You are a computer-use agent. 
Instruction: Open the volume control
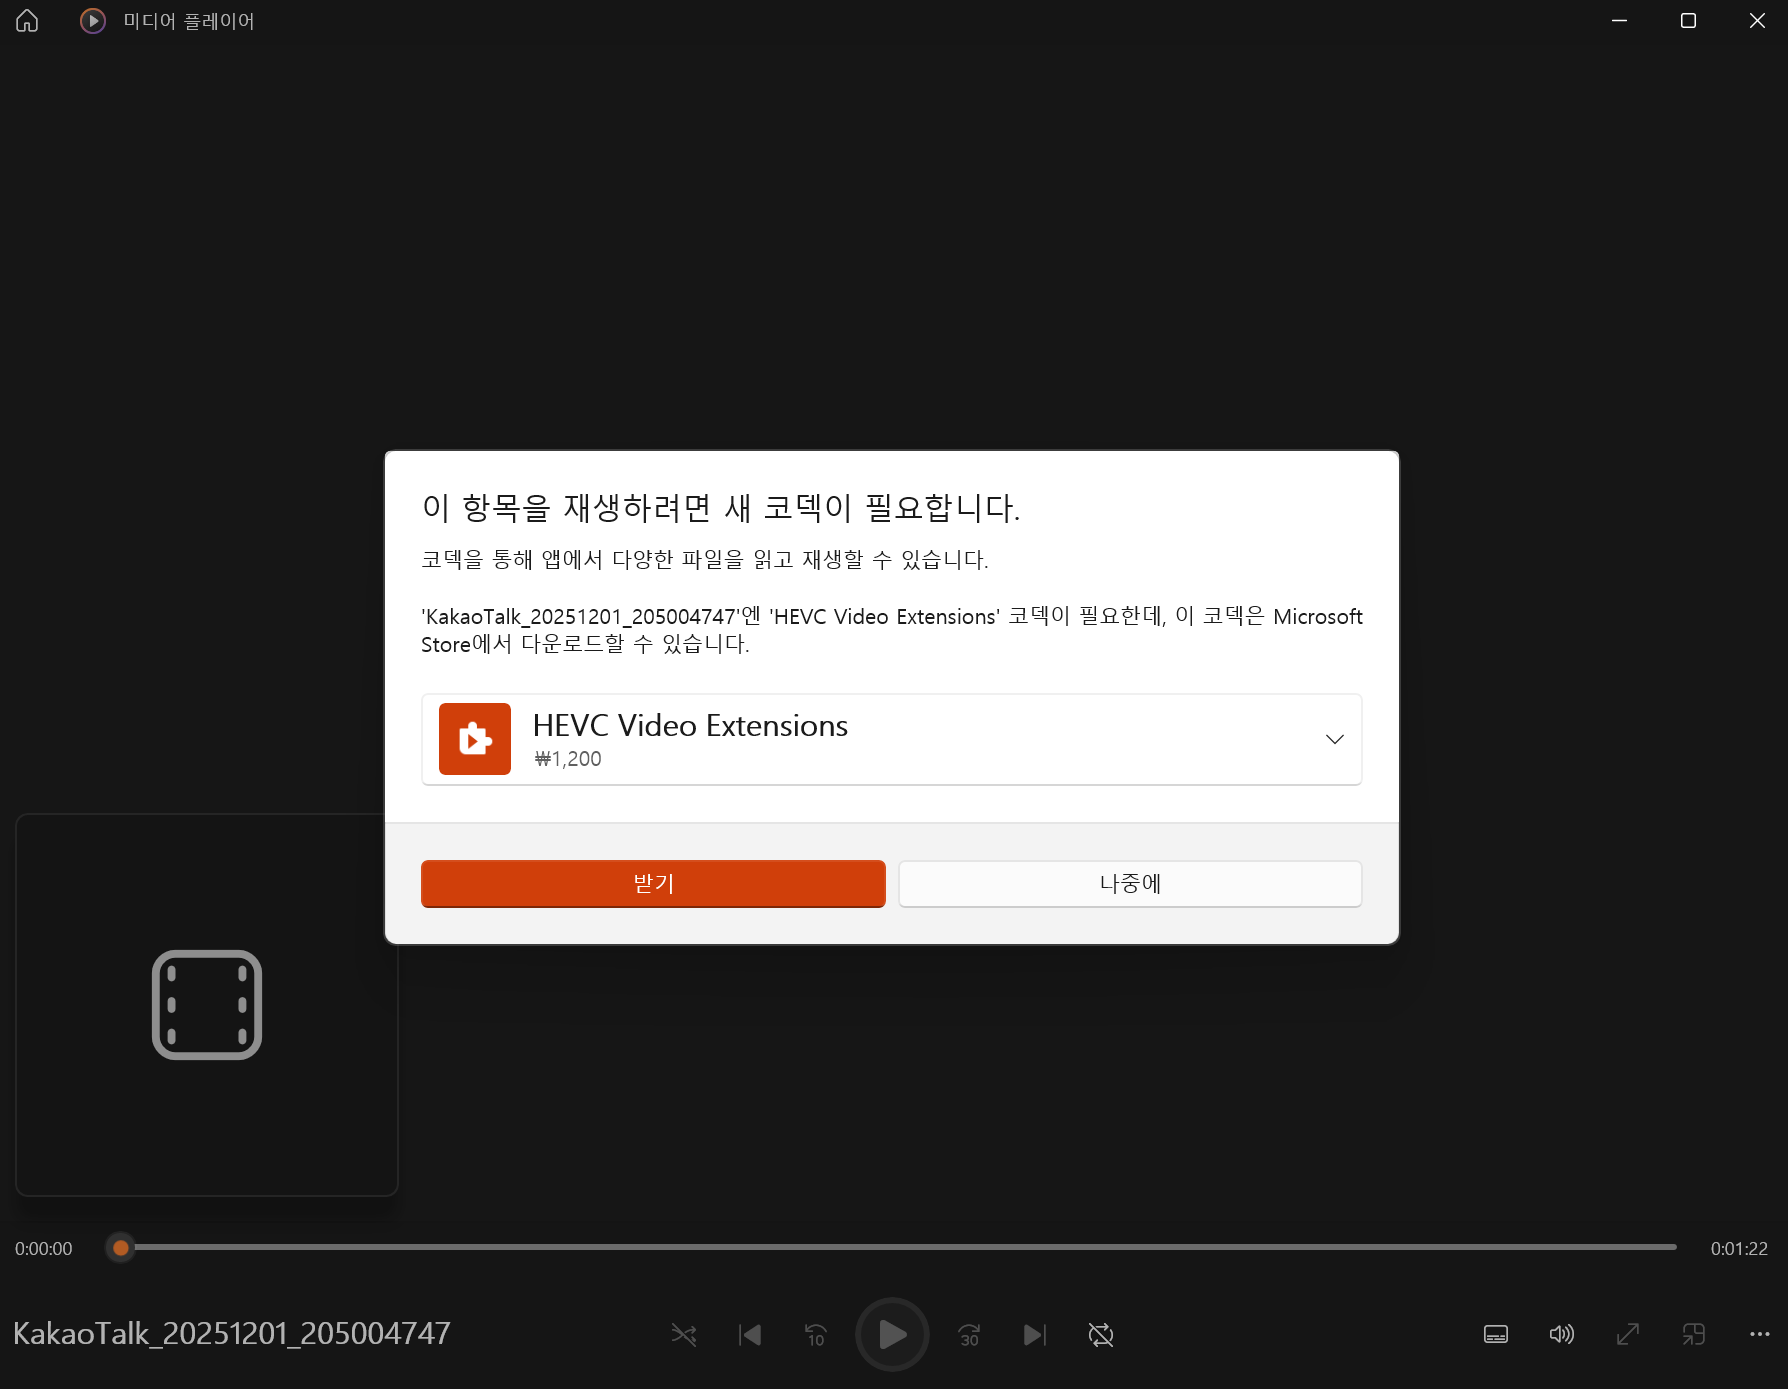1562,1334
